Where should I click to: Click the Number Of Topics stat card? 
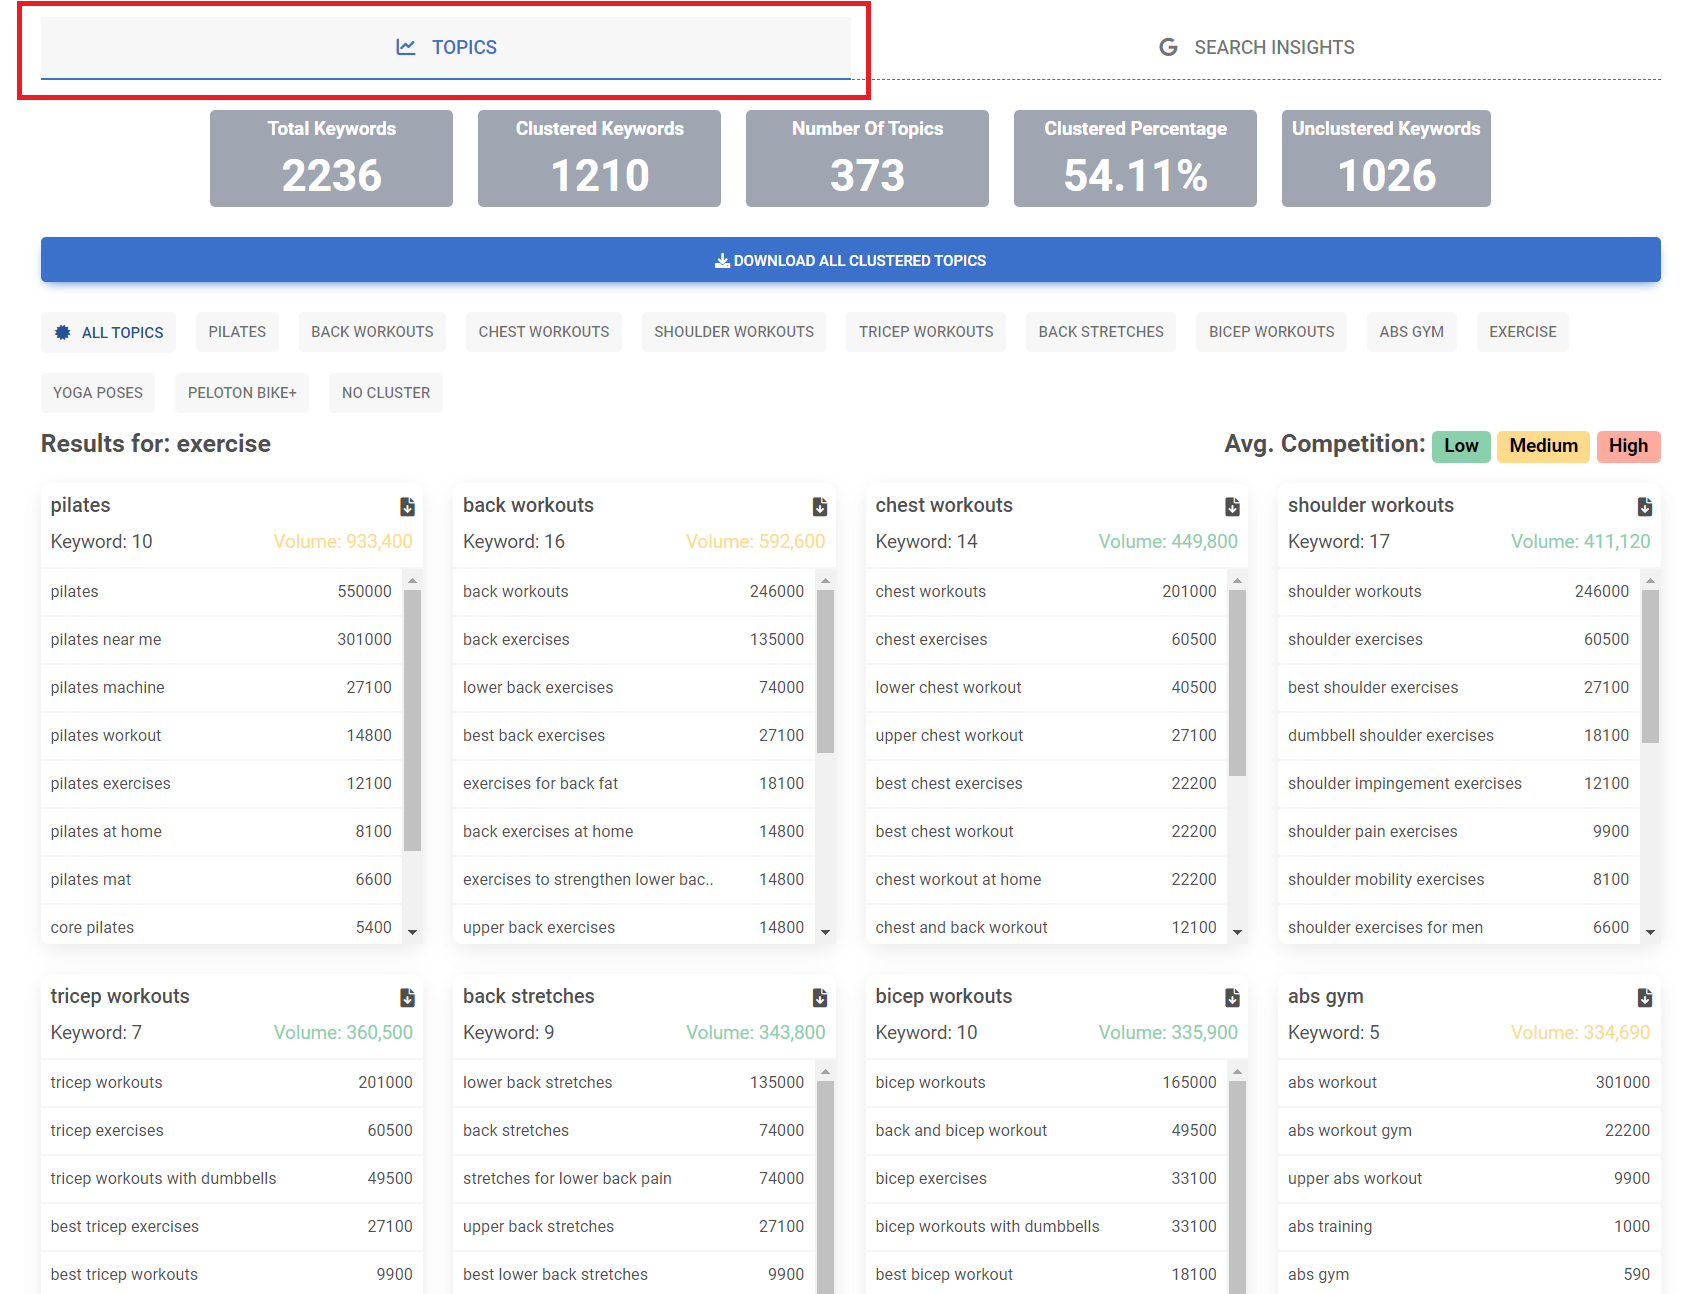pyautogui.click(x=867, y=158)
